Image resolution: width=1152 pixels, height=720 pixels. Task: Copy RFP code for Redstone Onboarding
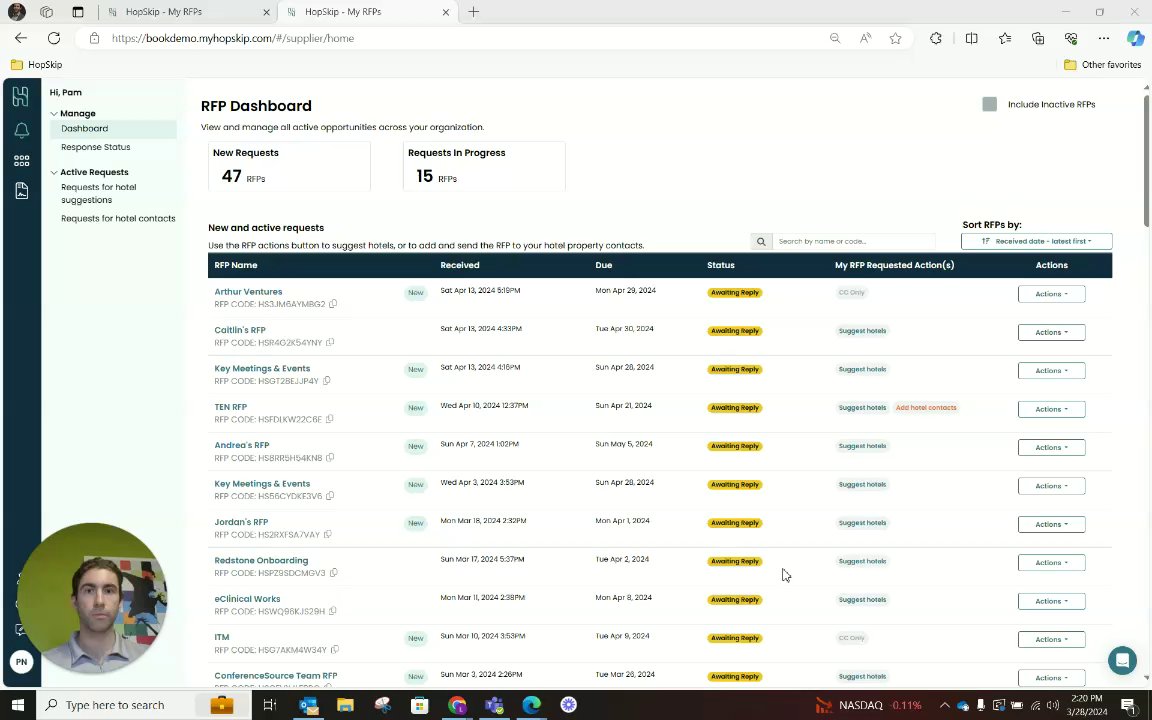(334, 573)
